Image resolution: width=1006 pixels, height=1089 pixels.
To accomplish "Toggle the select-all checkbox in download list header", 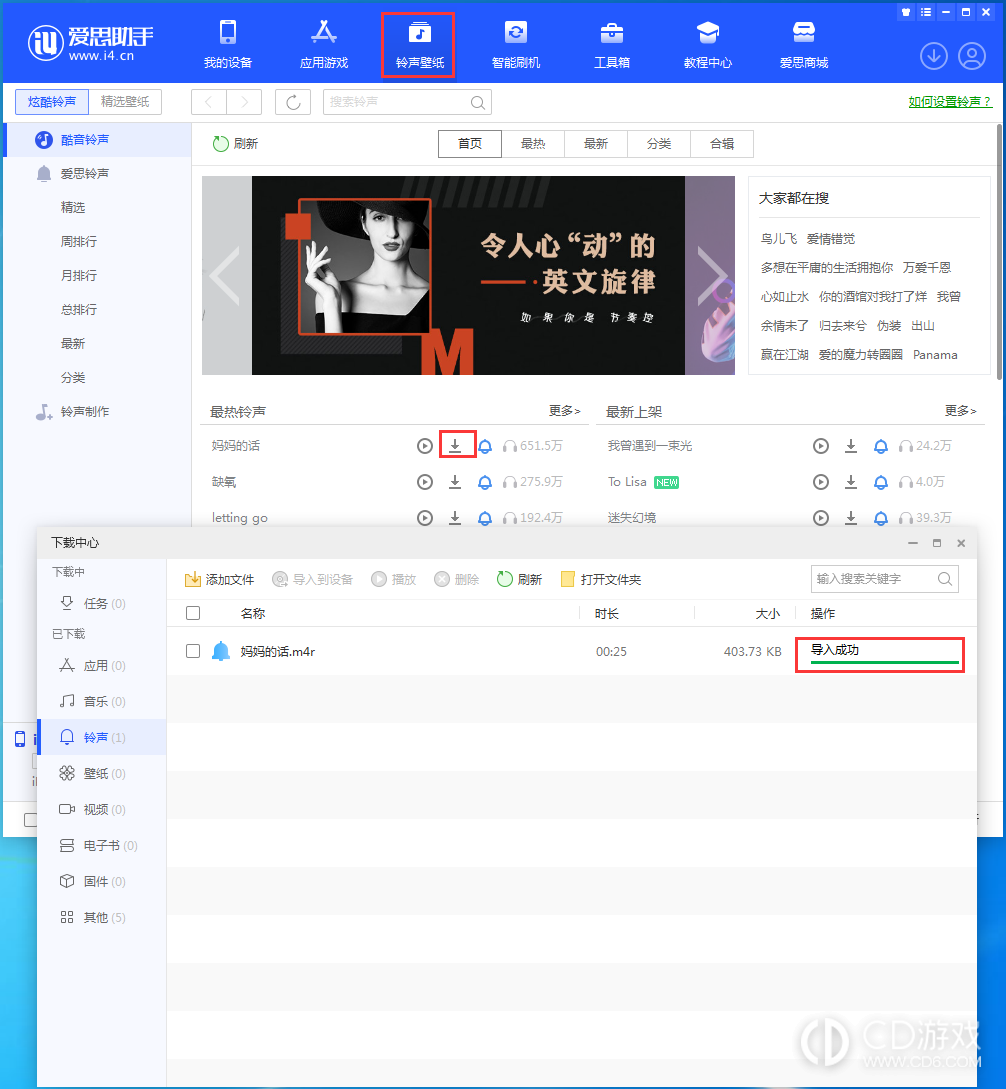I will point(193,613).
